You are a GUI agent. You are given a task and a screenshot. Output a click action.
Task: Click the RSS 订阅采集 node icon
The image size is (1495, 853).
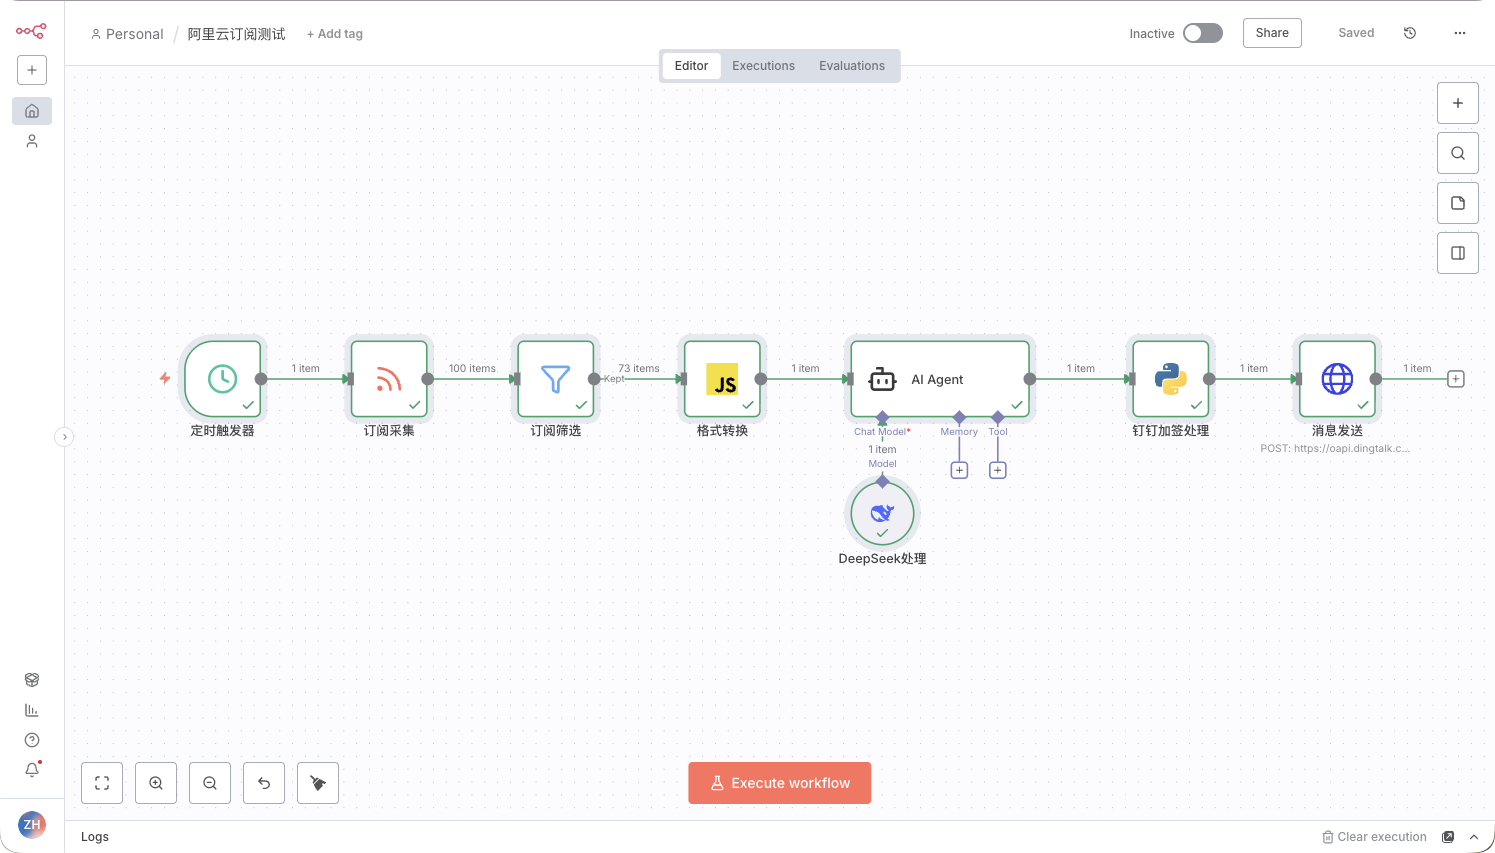[389, 379]
